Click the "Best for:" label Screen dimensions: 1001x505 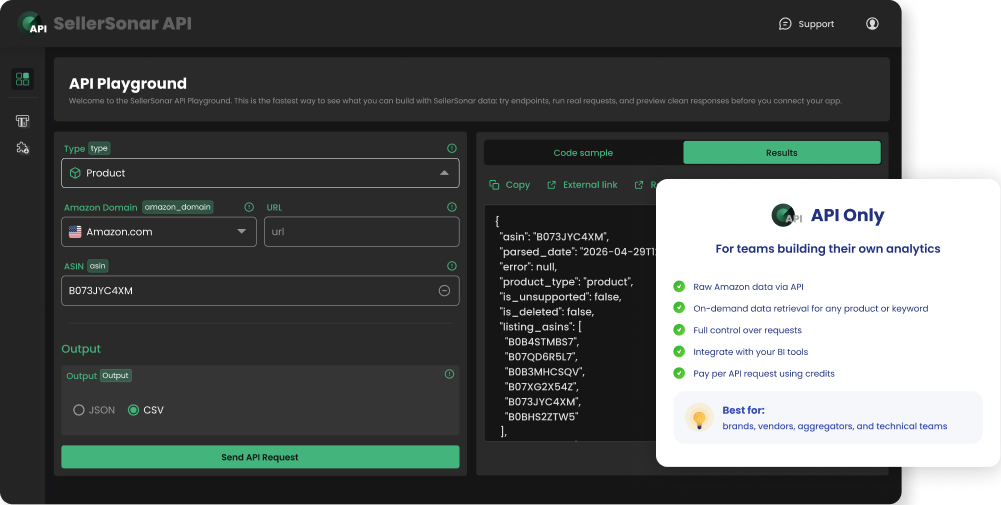743,410
